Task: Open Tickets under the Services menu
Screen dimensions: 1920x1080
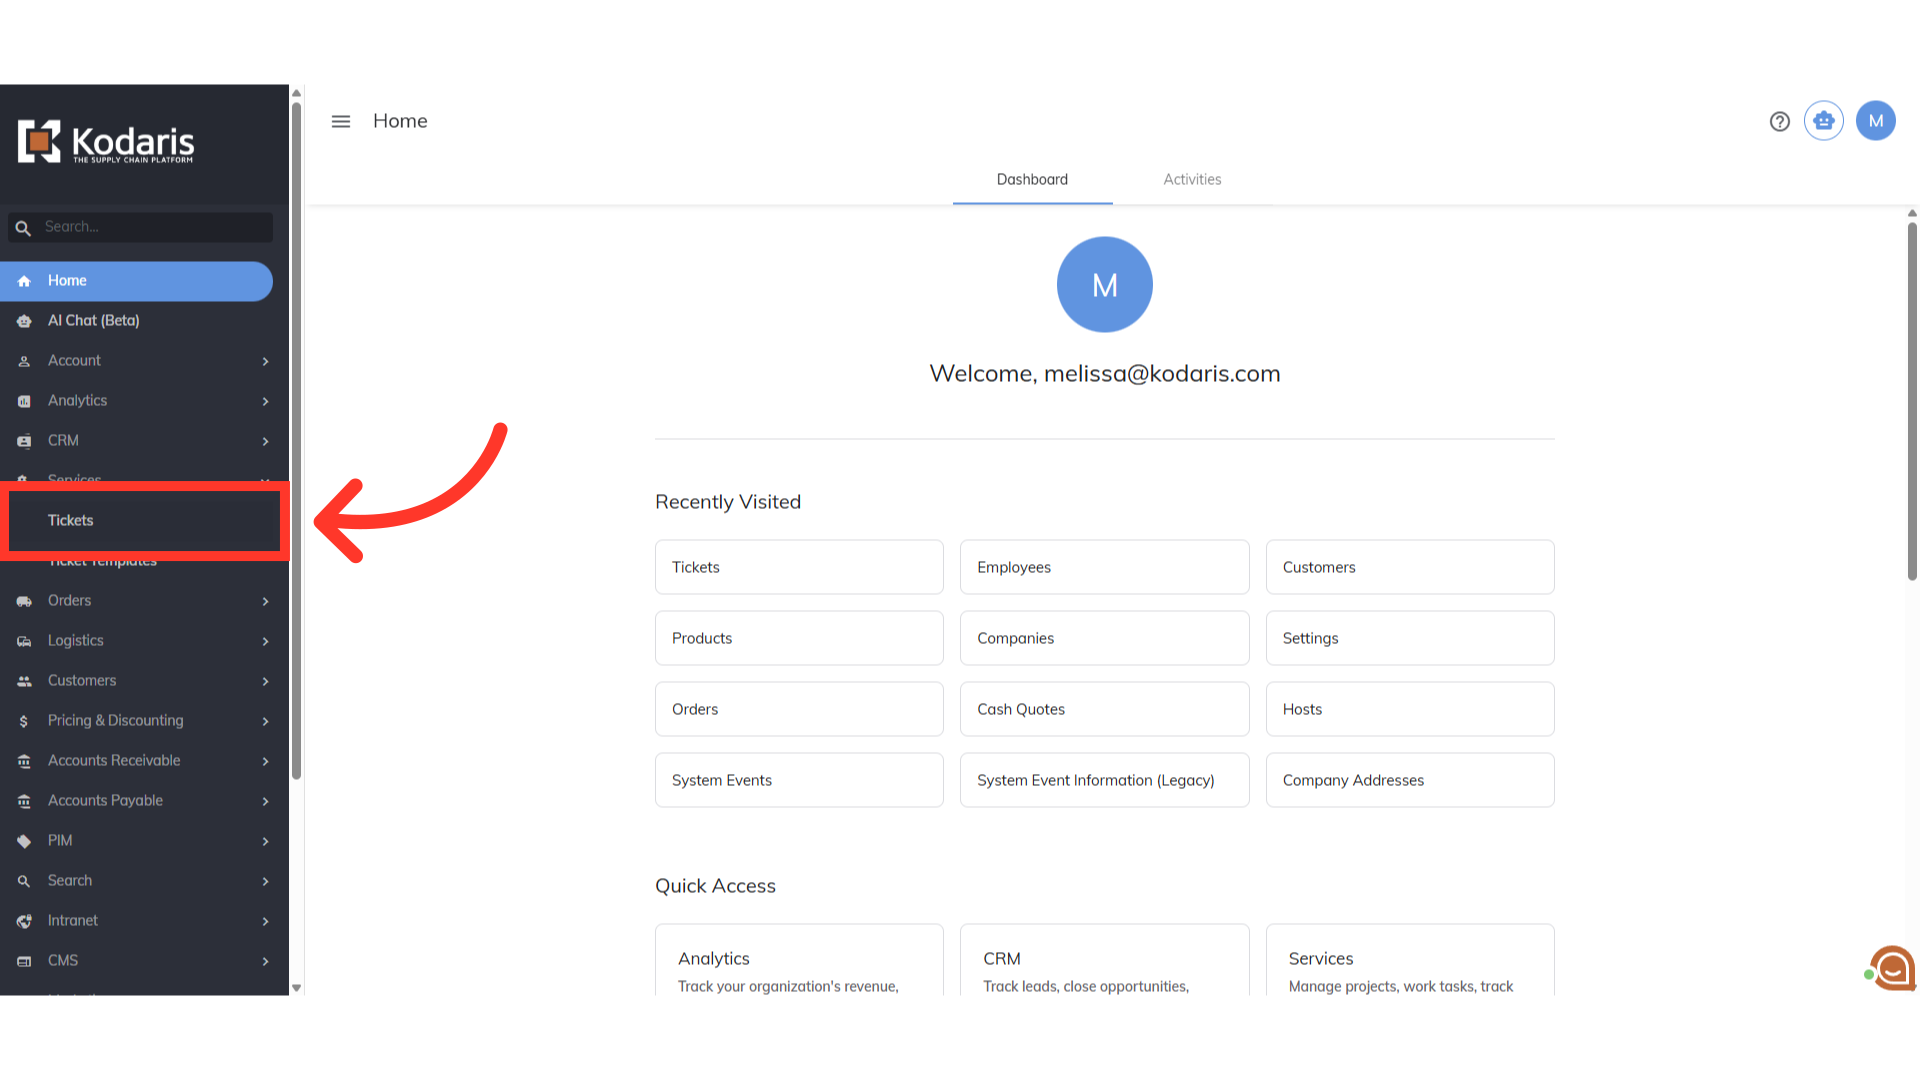Action: [x=71, y=521]
